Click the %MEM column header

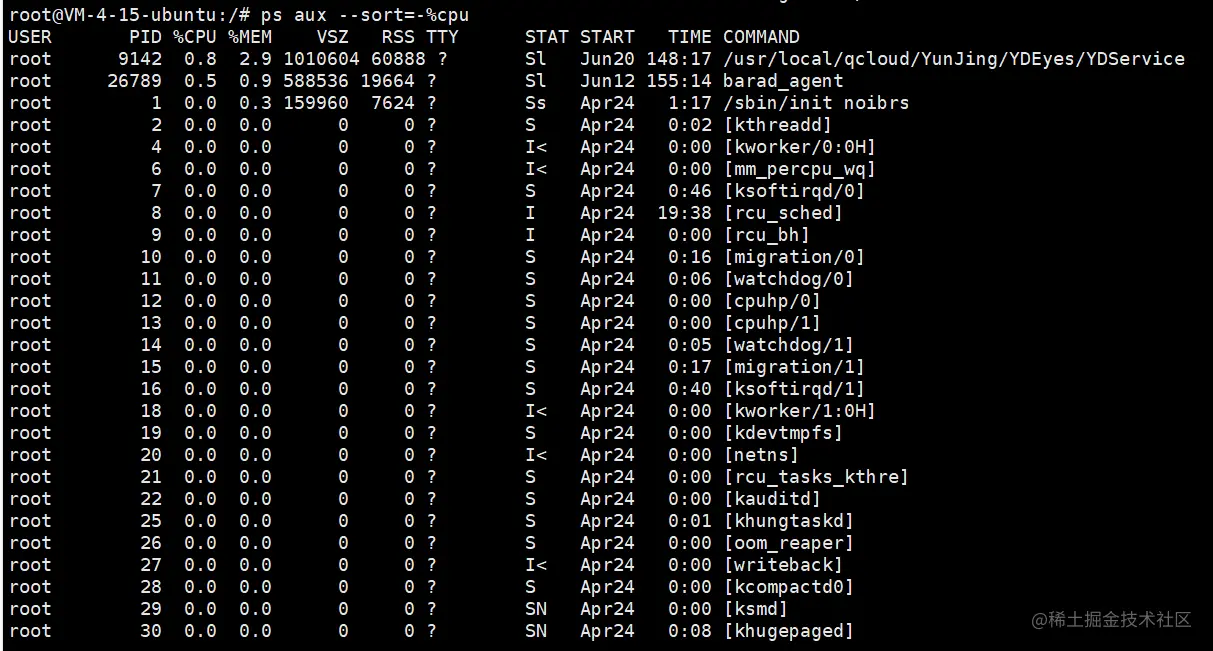tap(249, 37)
